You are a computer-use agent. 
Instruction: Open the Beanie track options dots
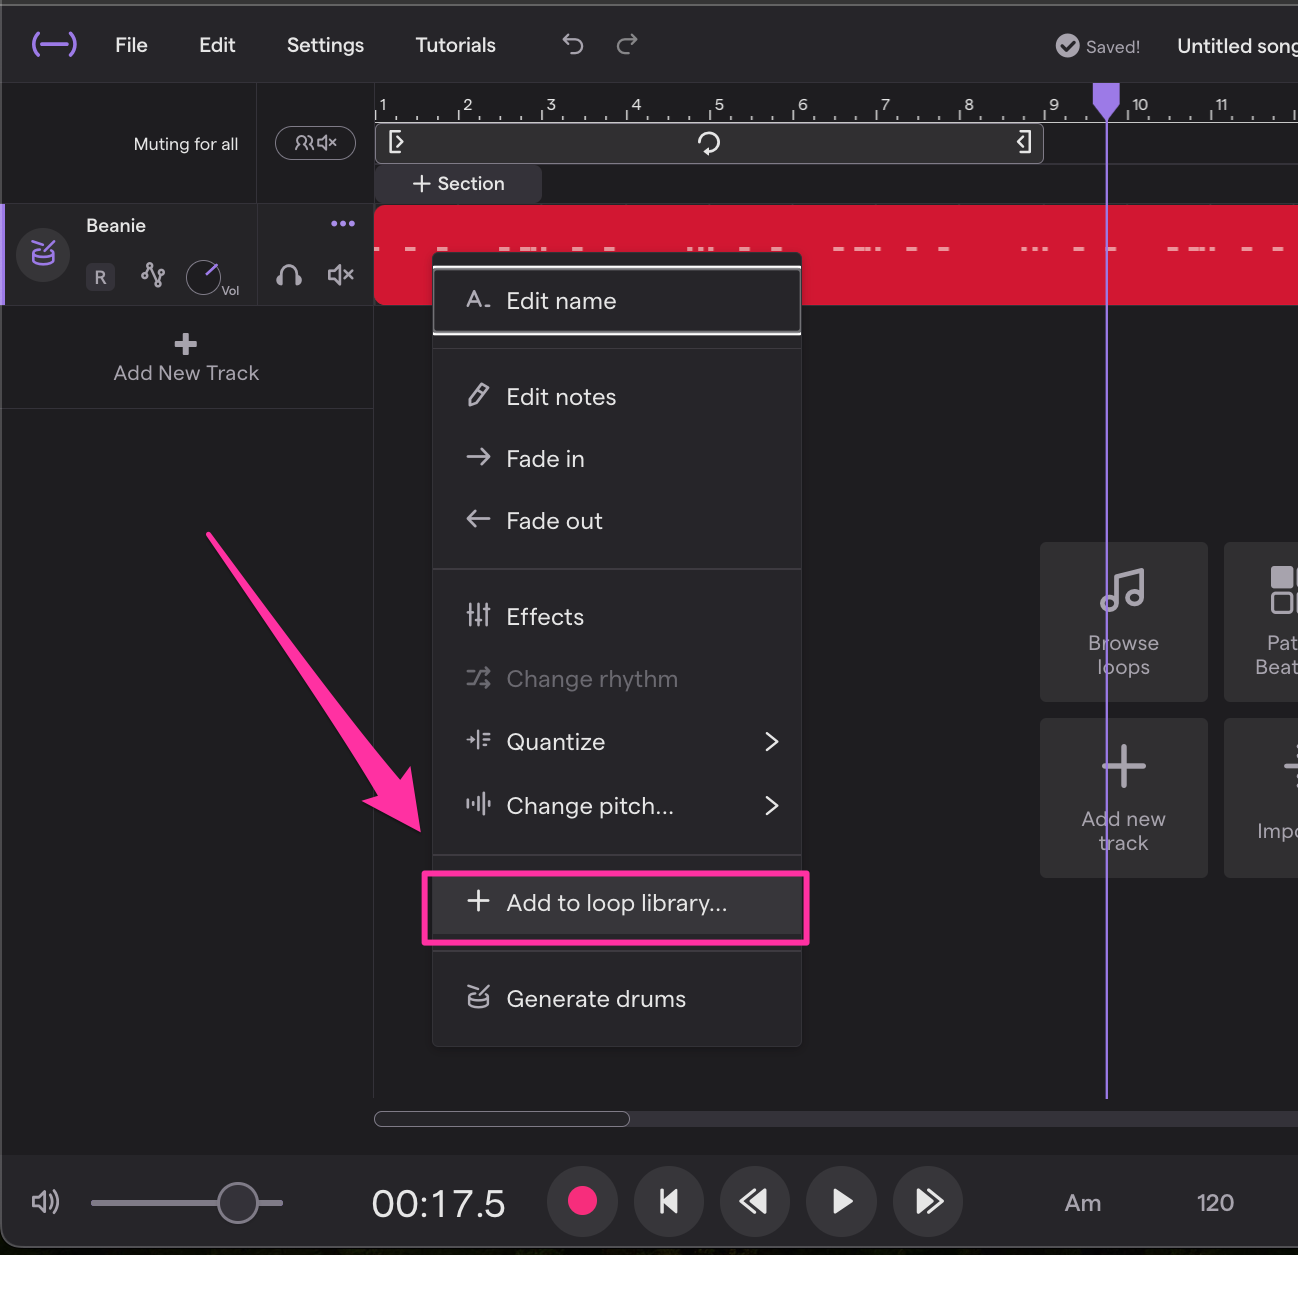tap(343, 224)
